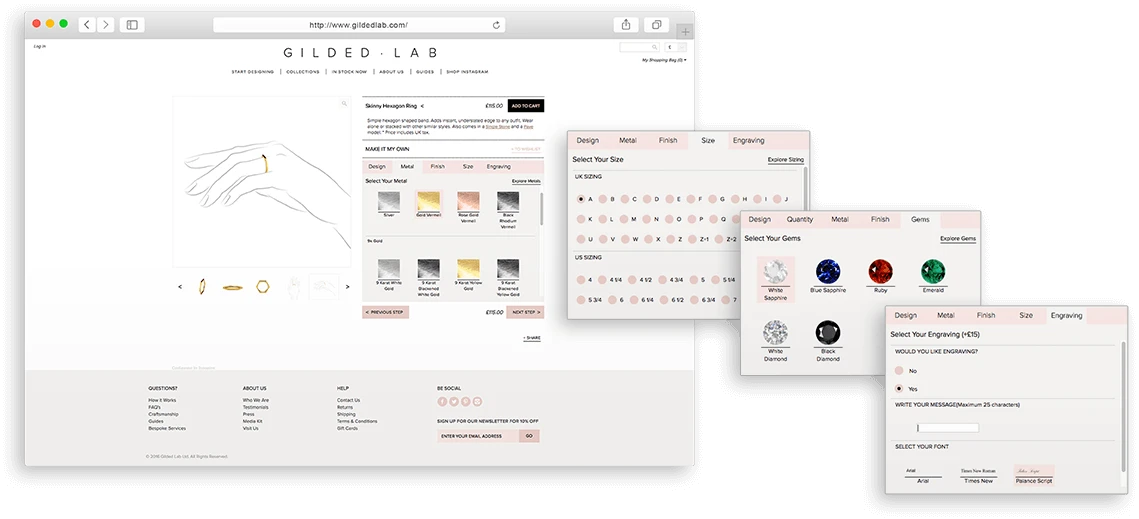Select Arial engraving font
Image resolution: width=1139 pixels, height=519 pixels.
click(923, 475)
